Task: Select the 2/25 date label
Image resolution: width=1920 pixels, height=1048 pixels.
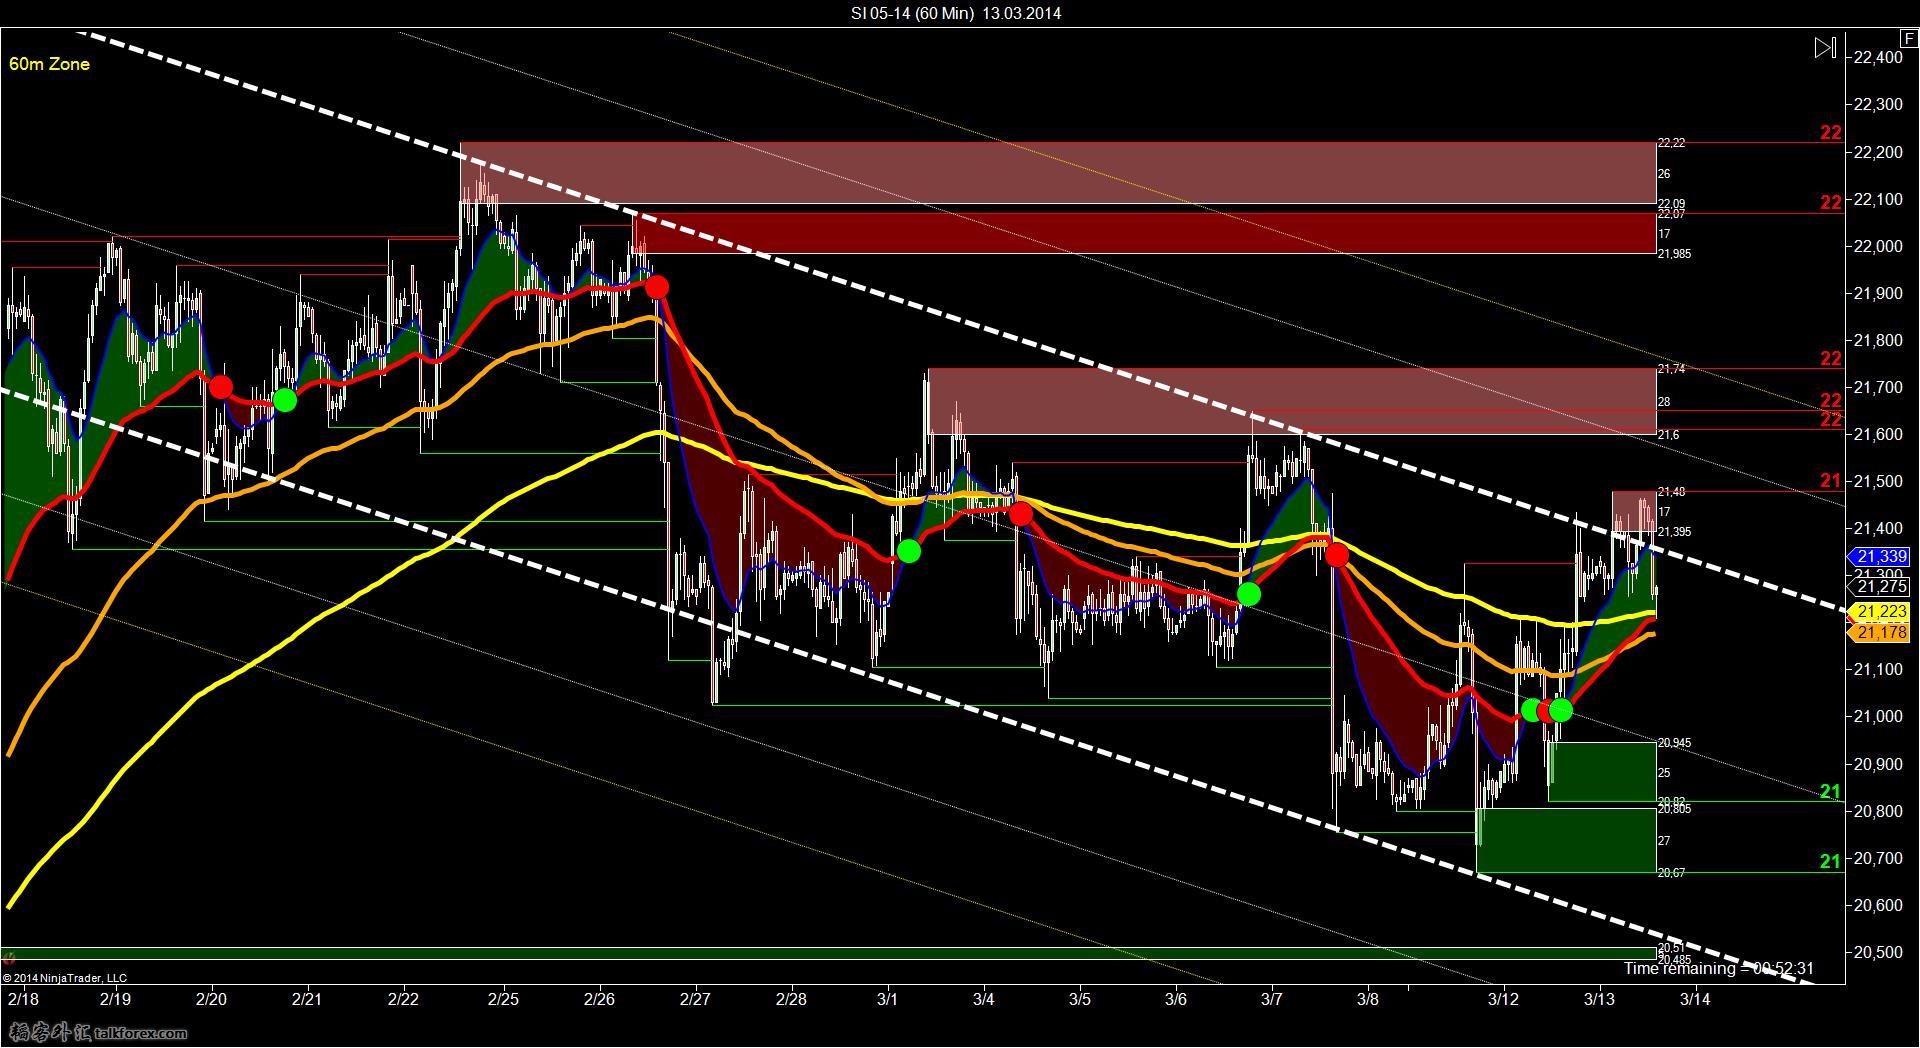Action: 503,999
